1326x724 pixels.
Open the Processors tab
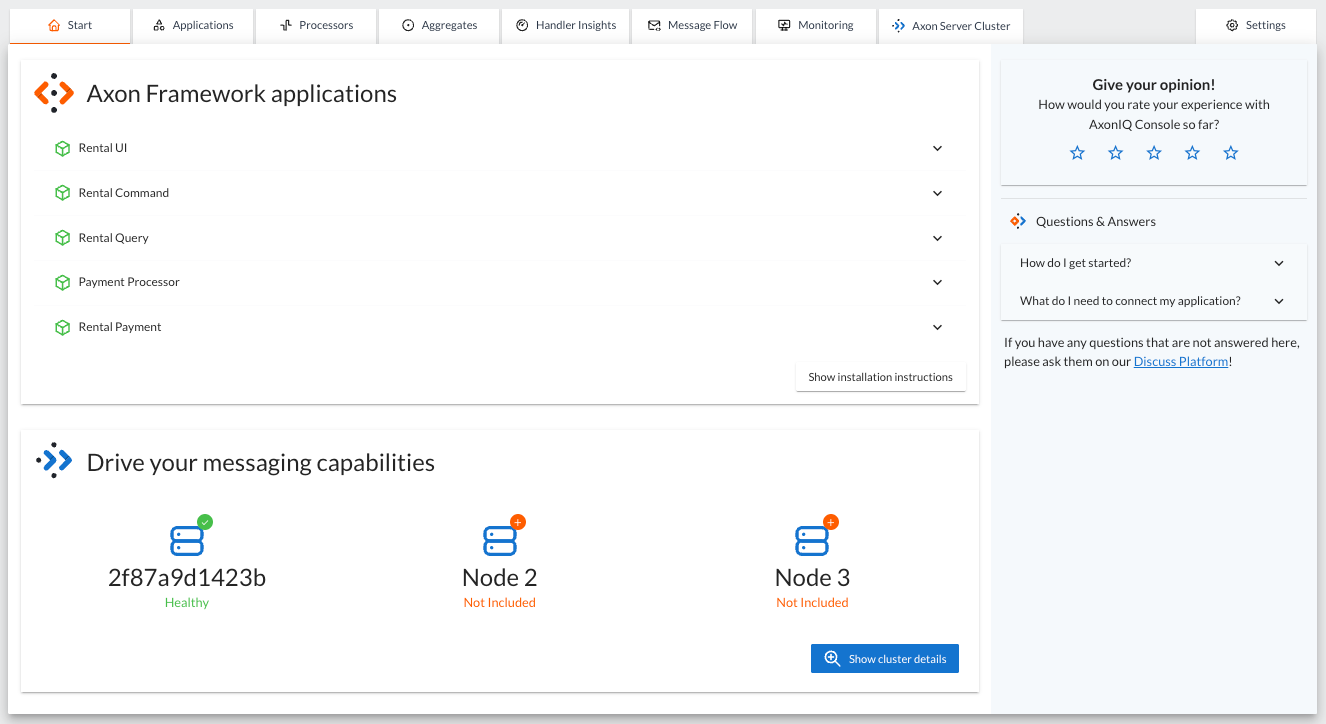pos(316,26)
